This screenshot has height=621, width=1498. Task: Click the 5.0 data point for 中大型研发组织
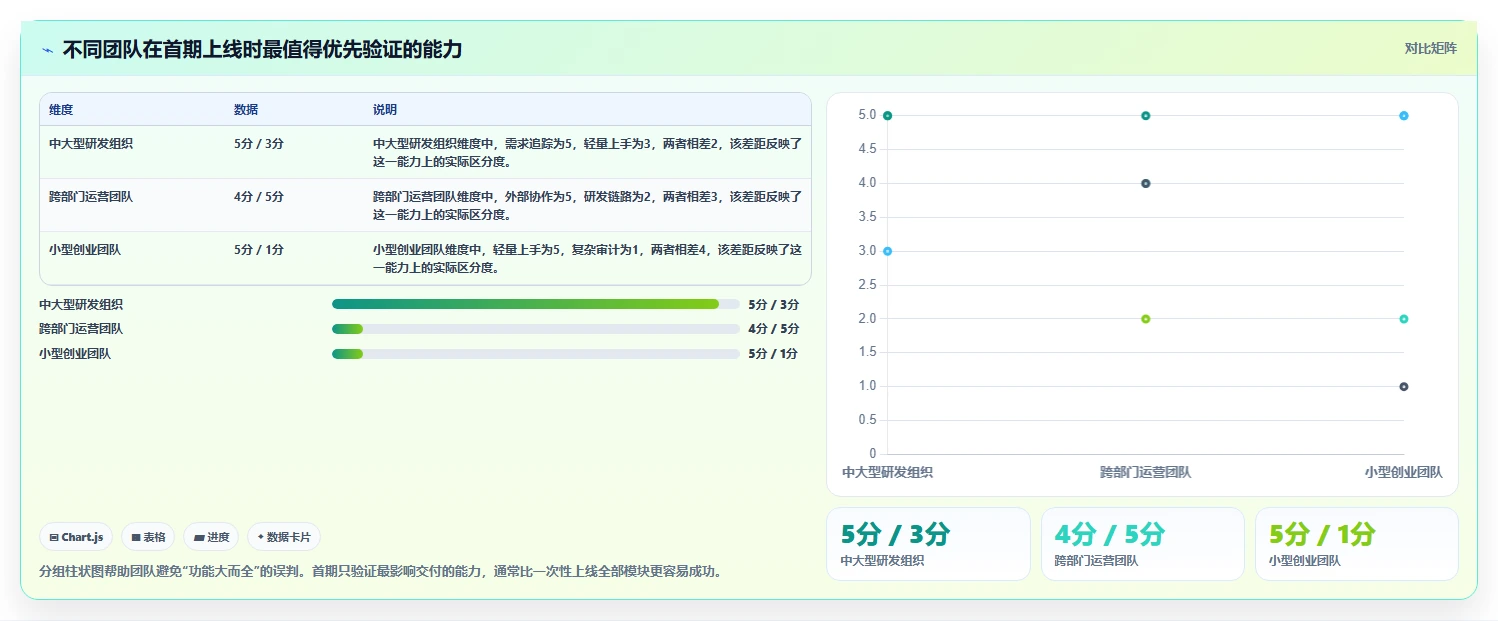pos(887,116)
